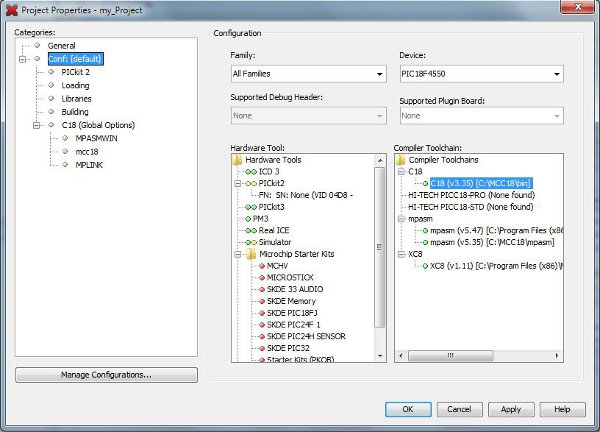Image resolution: width=600 pixels, height=432 pixels.
Task: Open the Supported Plugin Board dropdown
Action: point(481,116)
